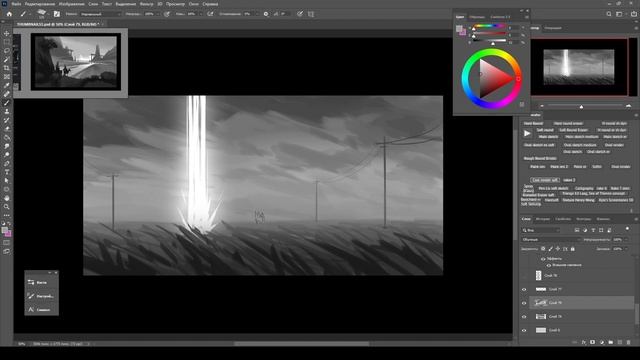The image size is (640, 360).
Task: Select the Слой 78 layer row
Action: coord(581,276)
